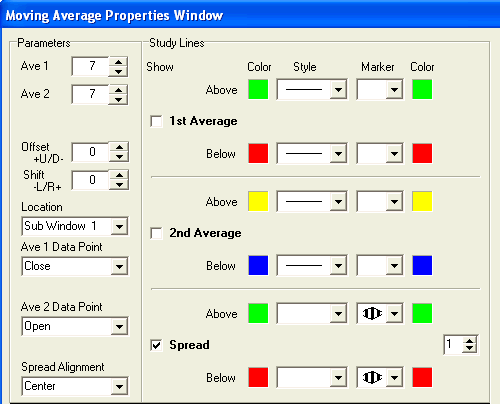Decrease the Ave 2 value with down arrow
Viewport: 500px width, 404px height.
(x=118, y=99)
